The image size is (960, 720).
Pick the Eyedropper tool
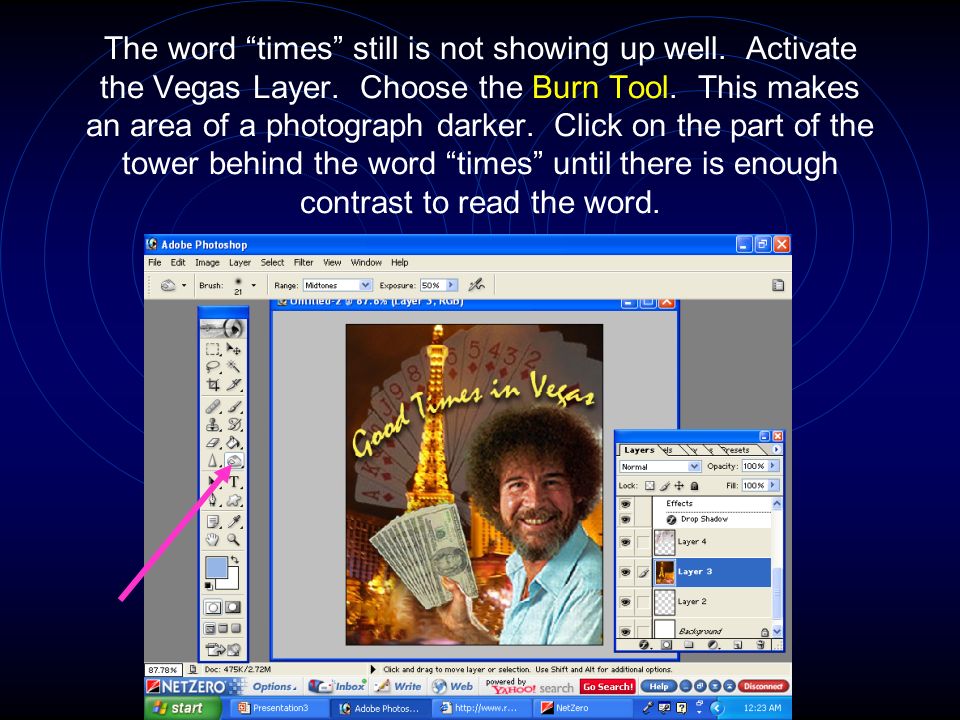point(234,521)
